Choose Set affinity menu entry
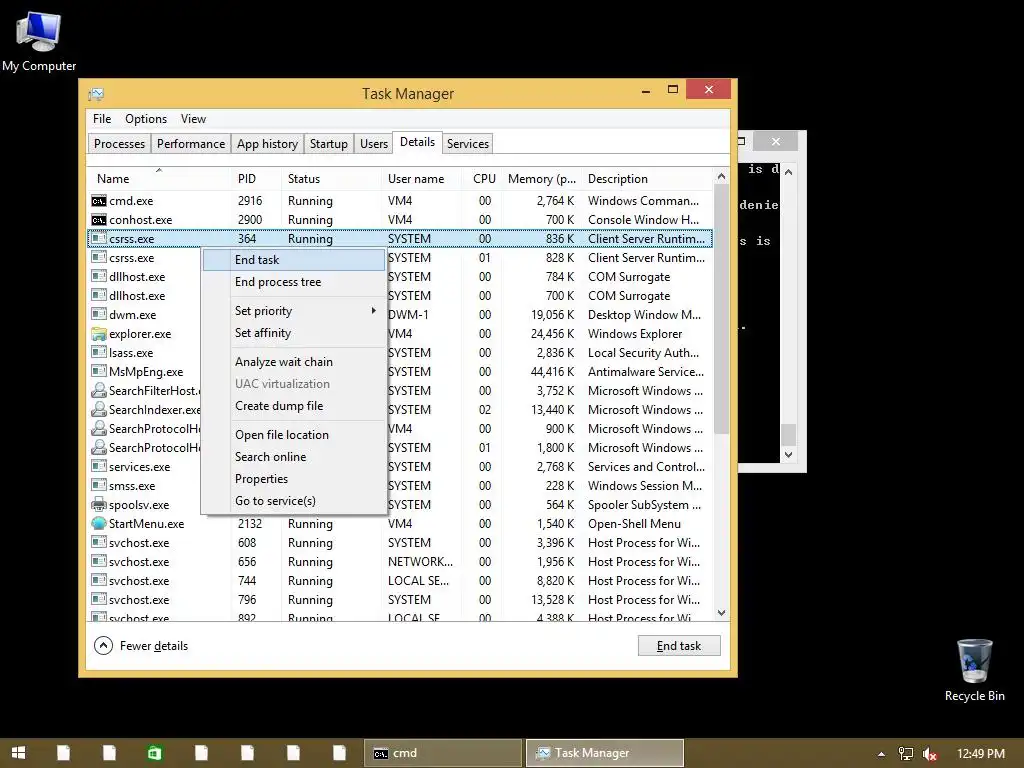The height and width of the screenshot is (768, 1024). (294, 333)
